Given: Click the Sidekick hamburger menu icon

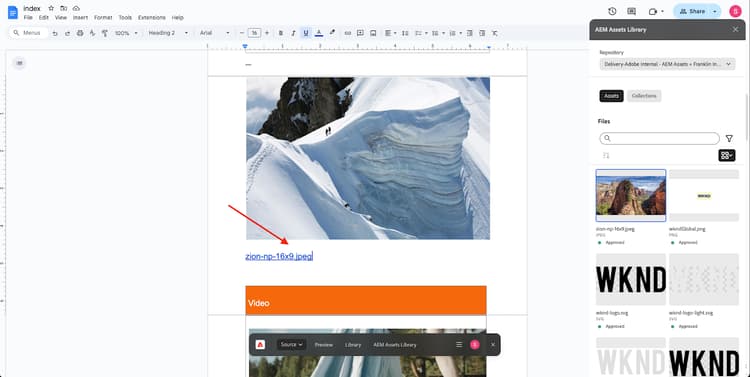Looking at the screenshot, I should coord(459,344).
